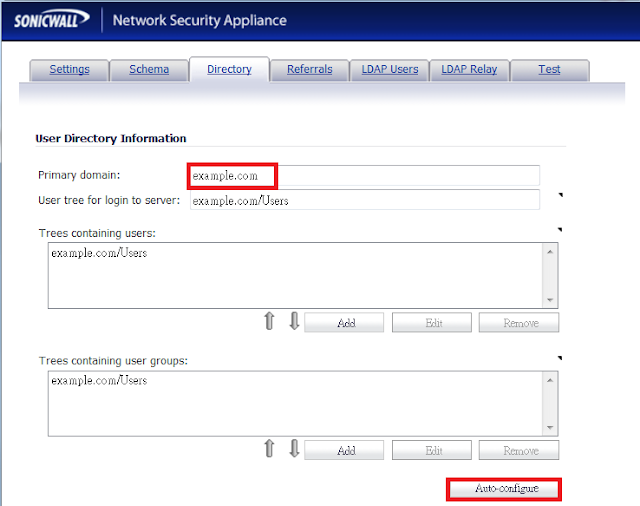Open the Test tab

pos(549,70)
